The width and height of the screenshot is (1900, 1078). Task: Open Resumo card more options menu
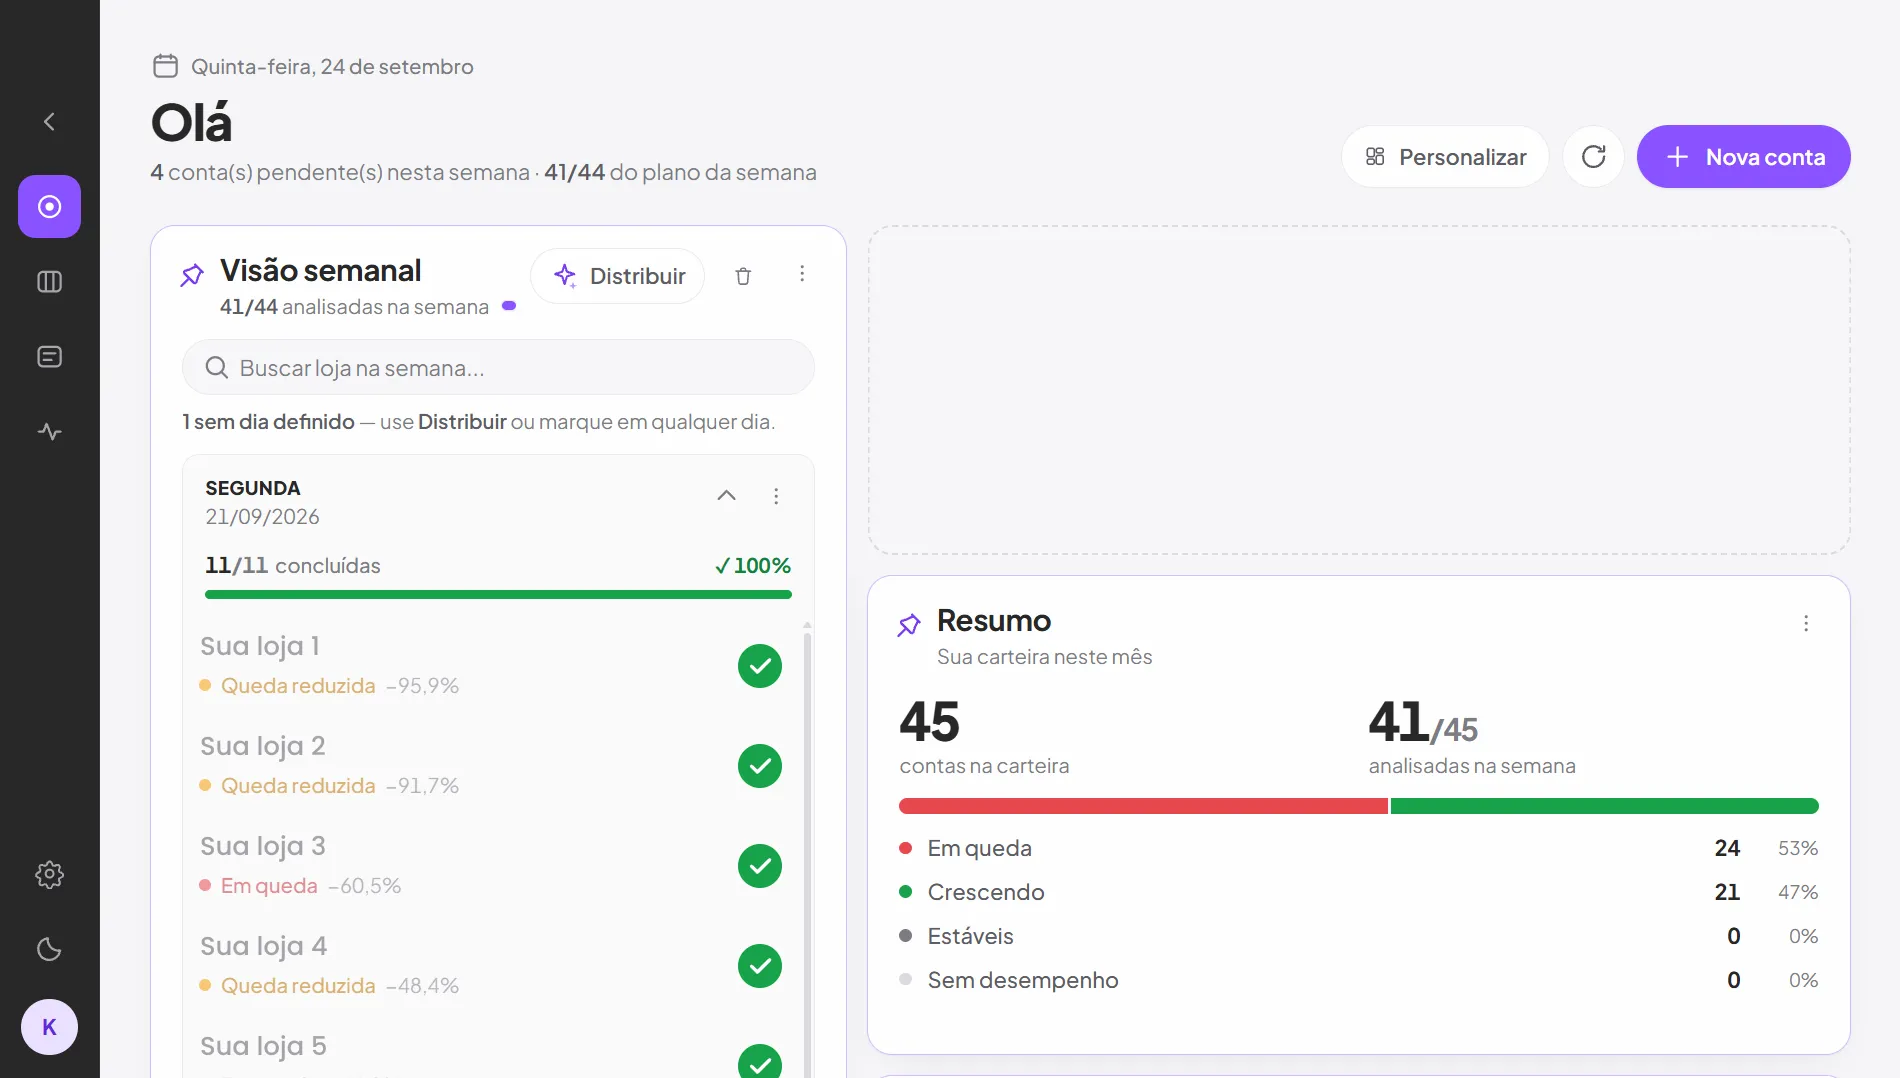(1806, 624)
